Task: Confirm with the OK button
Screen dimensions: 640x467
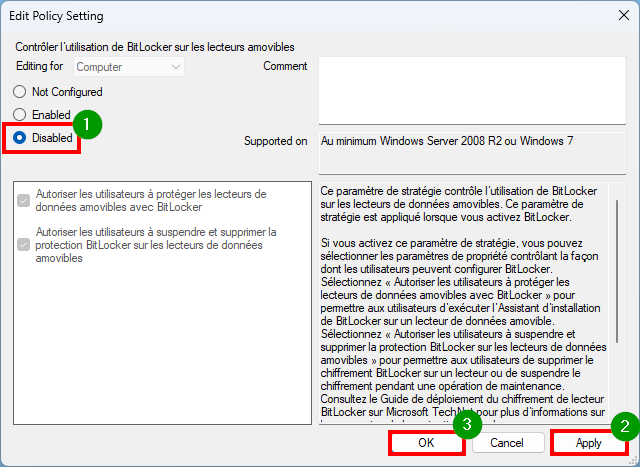Action: 426,443
